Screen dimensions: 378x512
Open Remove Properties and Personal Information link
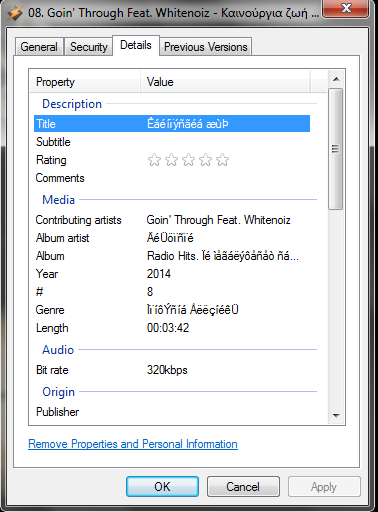point(133,444)
